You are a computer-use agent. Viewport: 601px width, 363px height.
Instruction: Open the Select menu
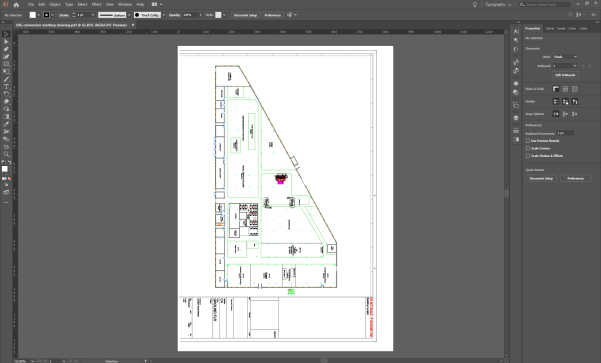pyautogui.click(x=82, y=5)
